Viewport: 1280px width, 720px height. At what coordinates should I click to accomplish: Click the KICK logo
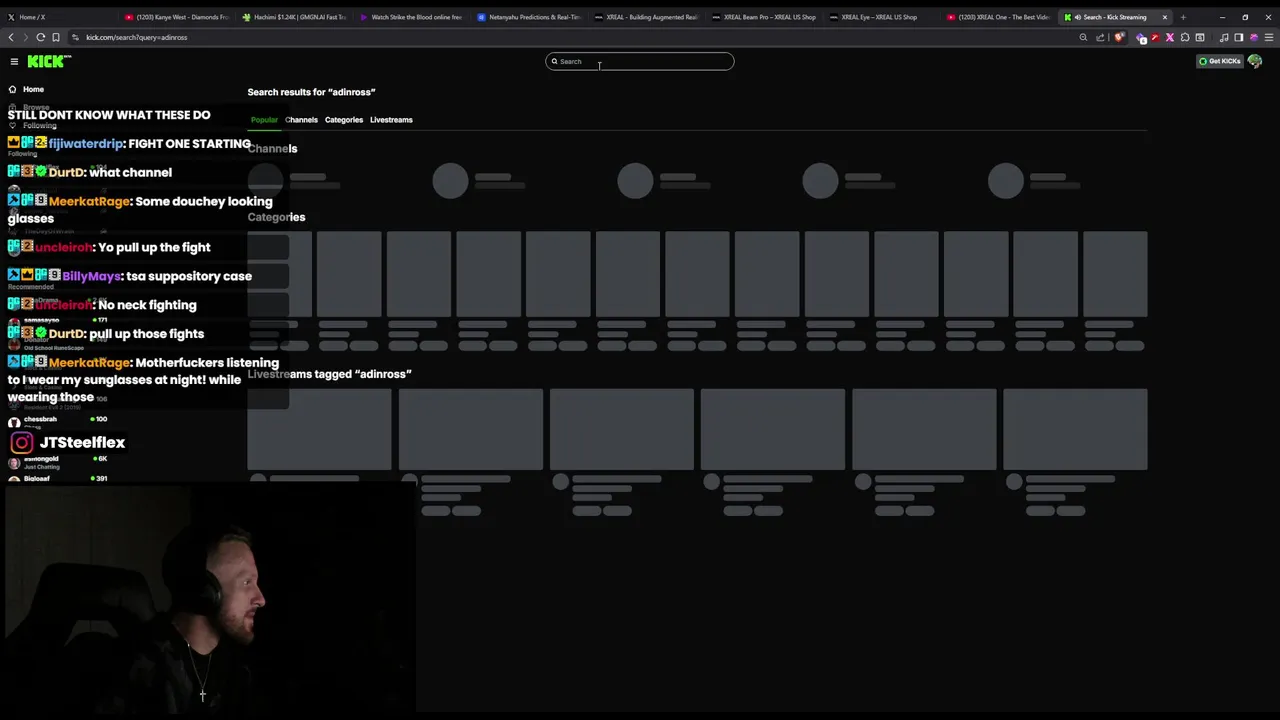(49, 61)
